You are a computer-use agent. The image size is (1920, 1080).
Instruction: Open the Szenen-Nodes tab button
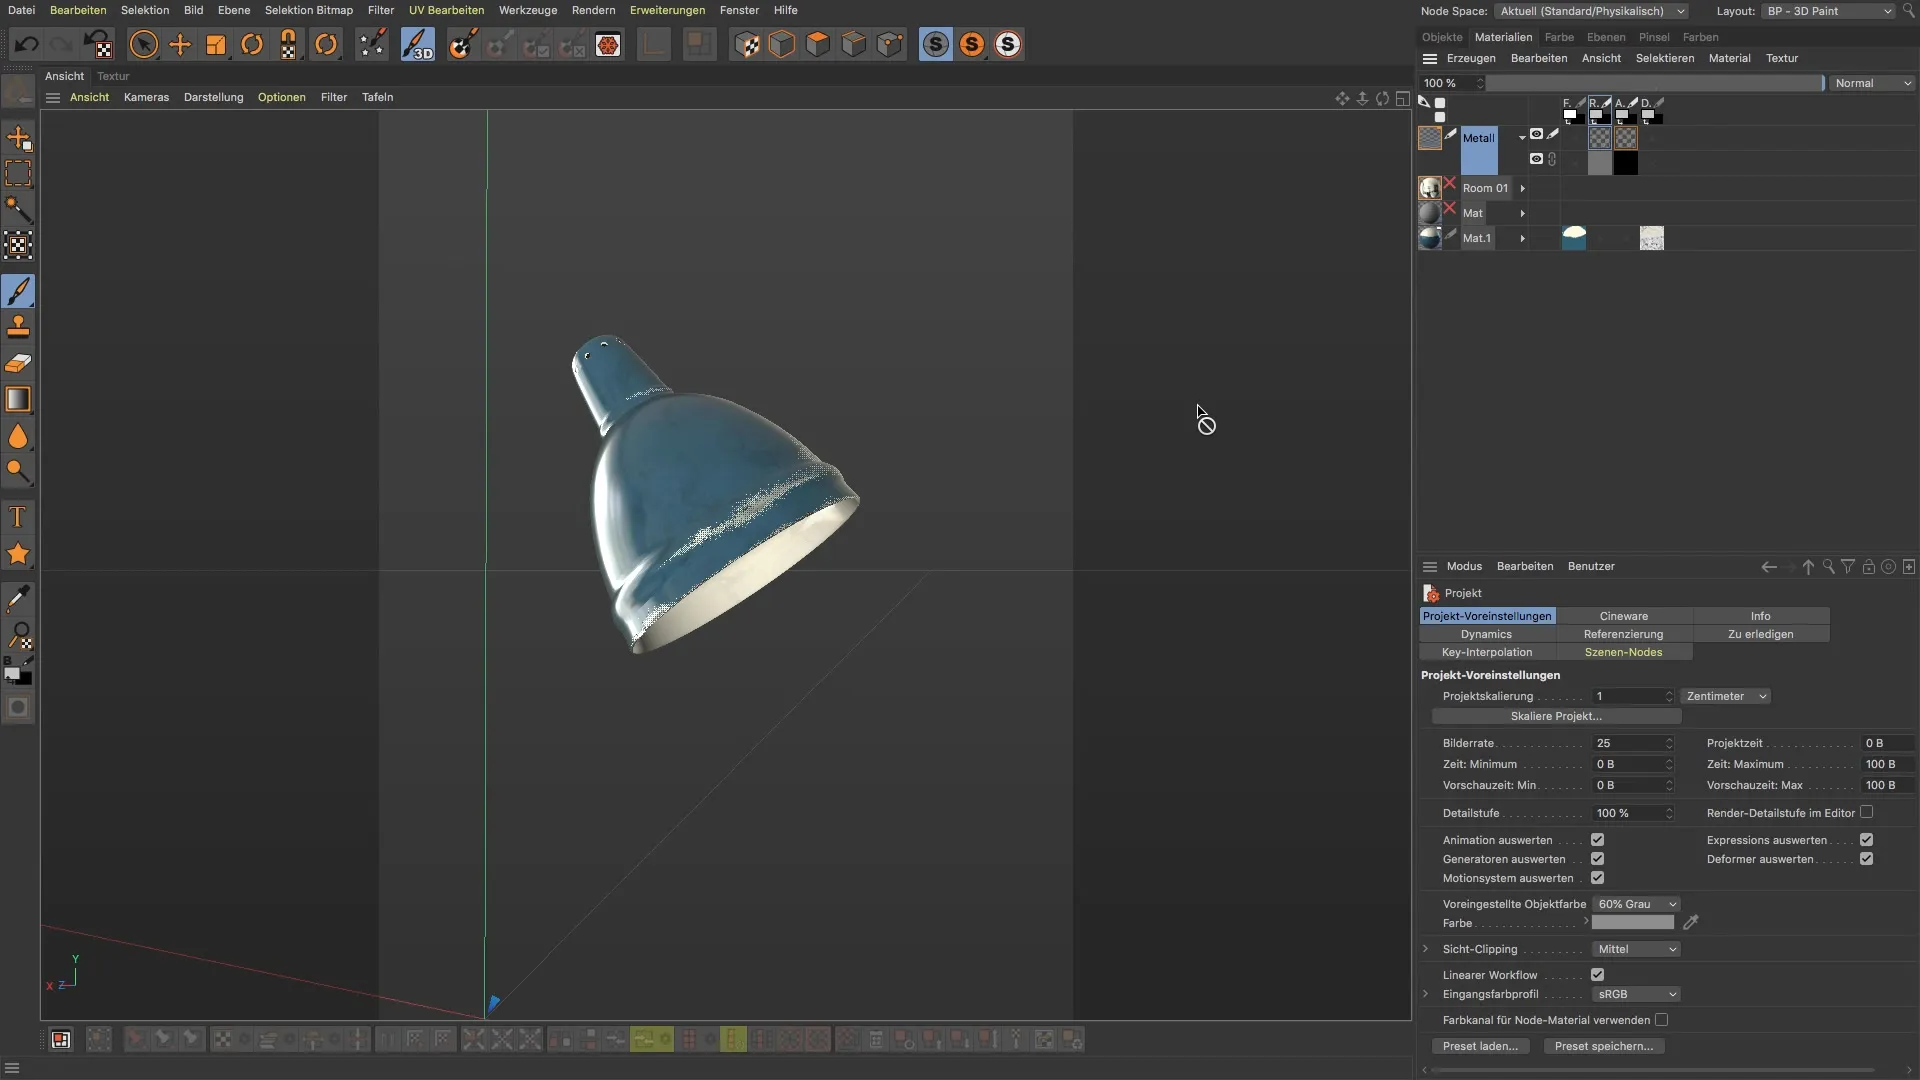click(x=1624, y=652)
